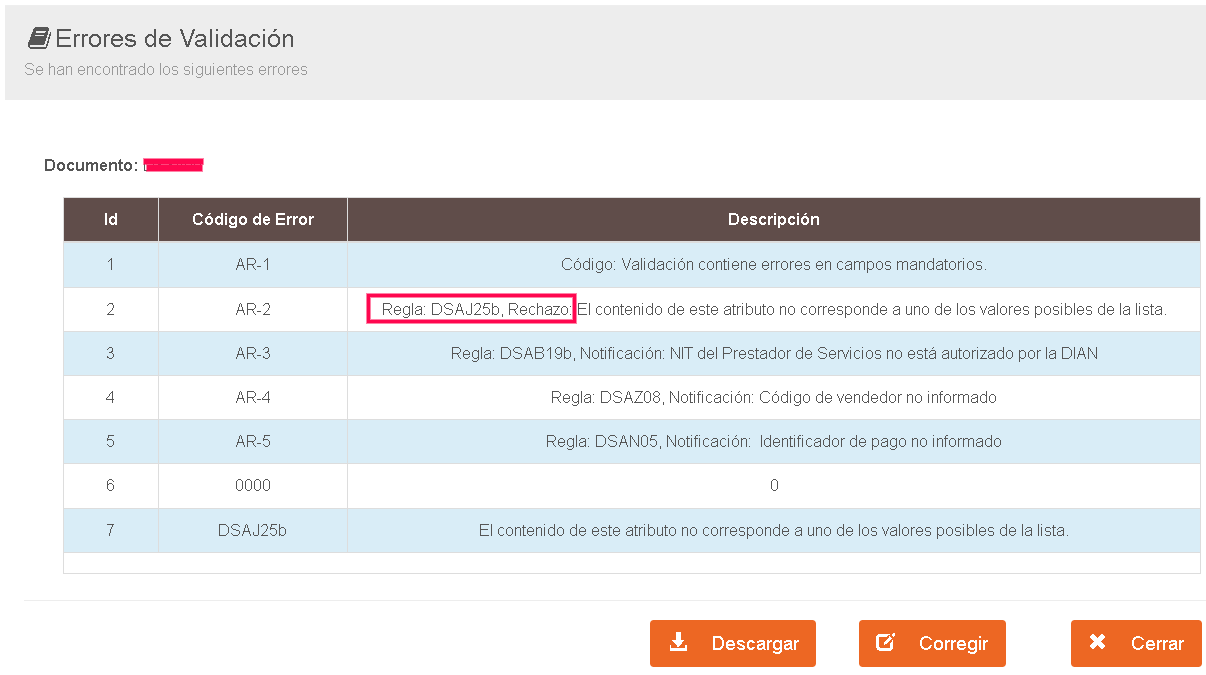Click the Descripción column header
Screen dimensions: 1206x675
[x=773, y=219]
